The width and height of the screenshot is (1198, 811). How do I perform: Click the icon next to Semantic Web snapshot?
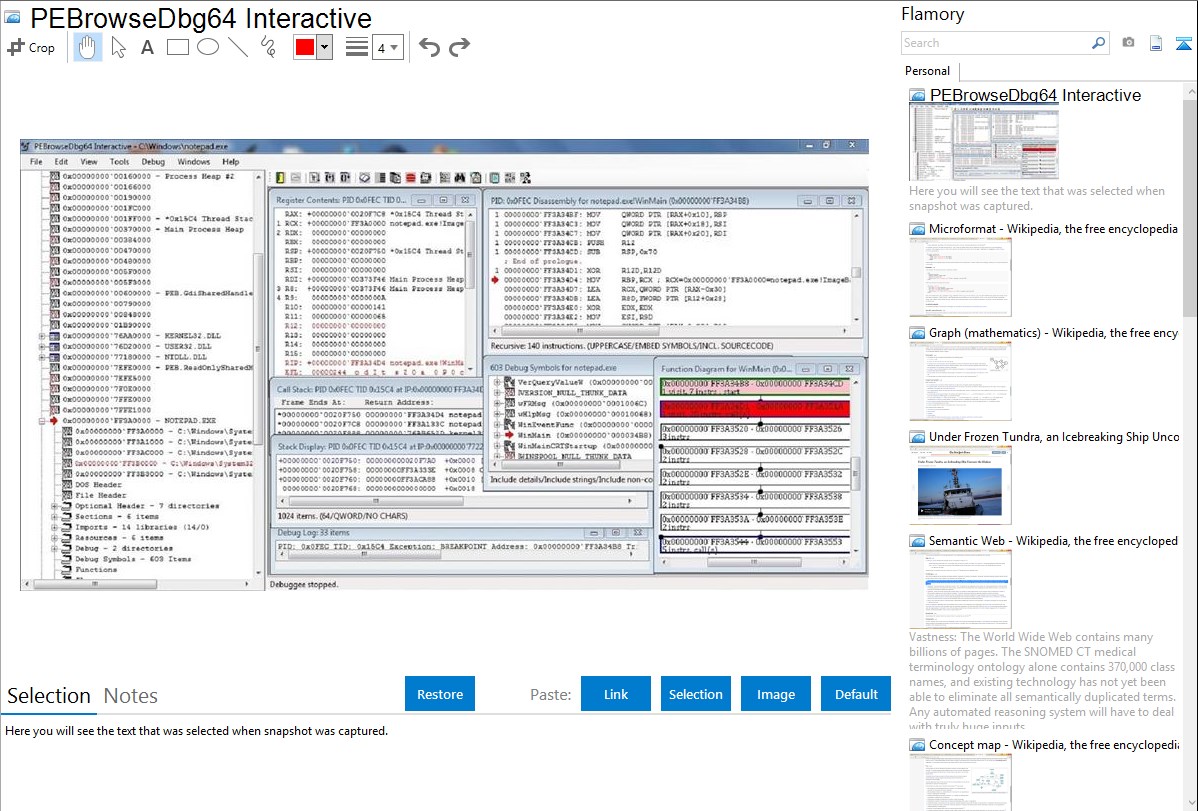tap(917, 541)
